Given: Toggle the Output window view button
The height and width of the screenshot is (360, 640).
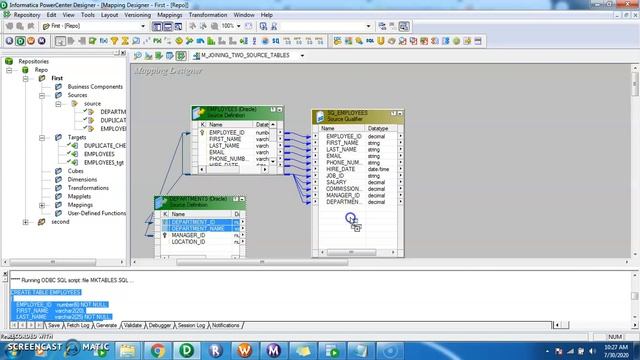Looking at the screenshot, I should [167, 26].
